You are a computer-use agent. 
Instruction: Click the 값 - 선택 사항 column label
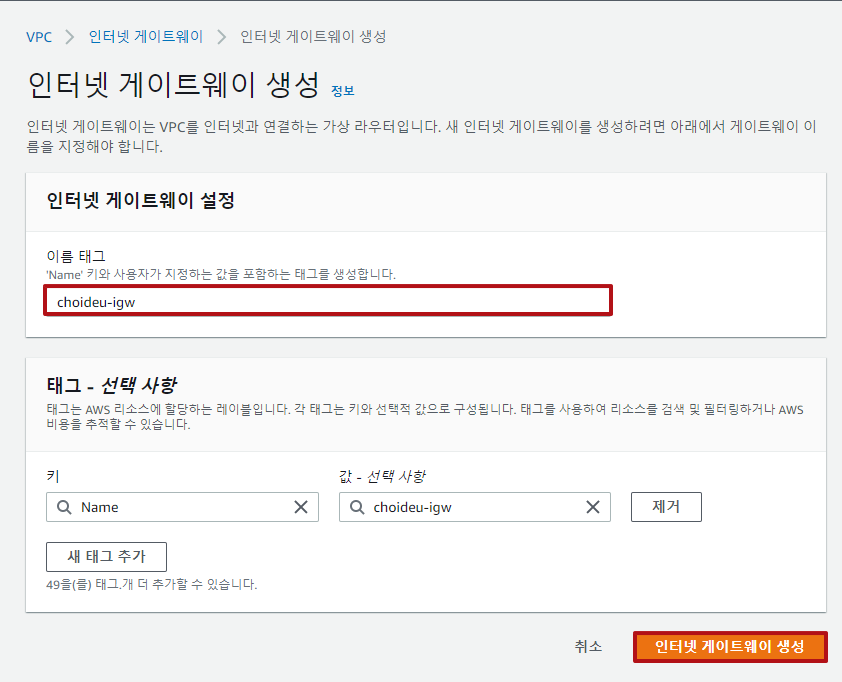coord(382,476)
